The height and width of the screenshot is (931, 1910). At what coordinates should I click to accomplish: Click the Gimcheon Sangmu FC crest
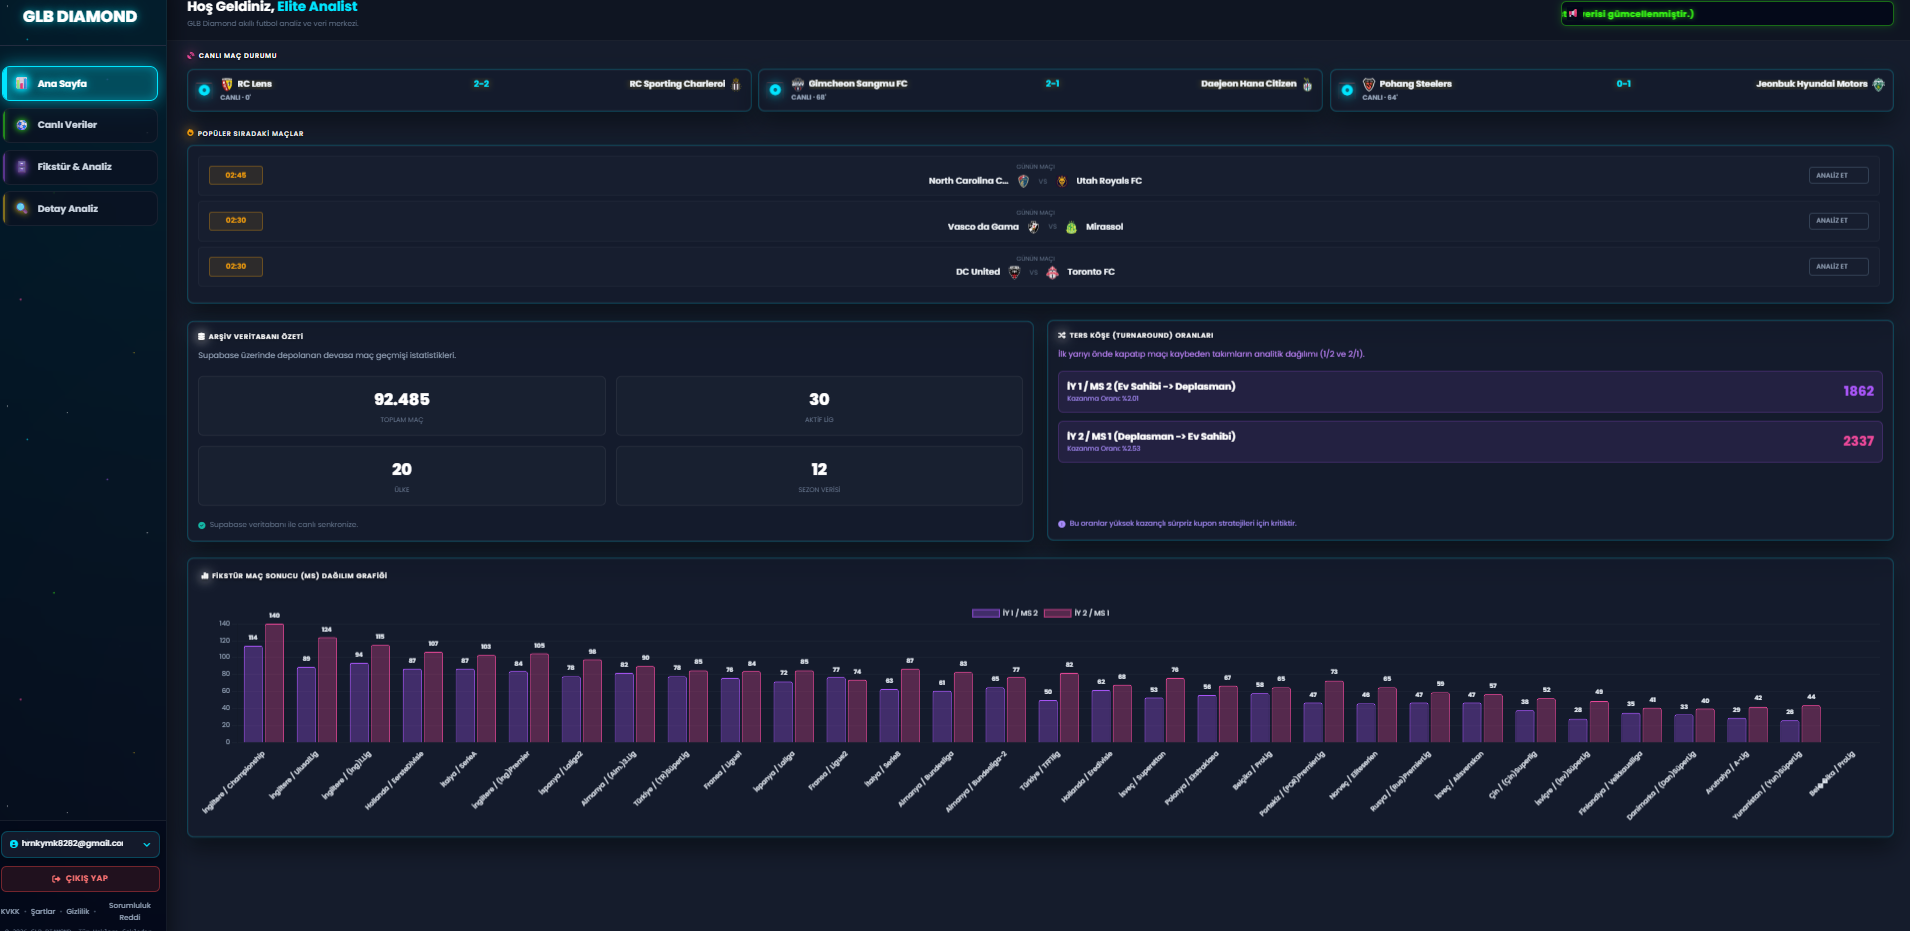pos(798,84)
